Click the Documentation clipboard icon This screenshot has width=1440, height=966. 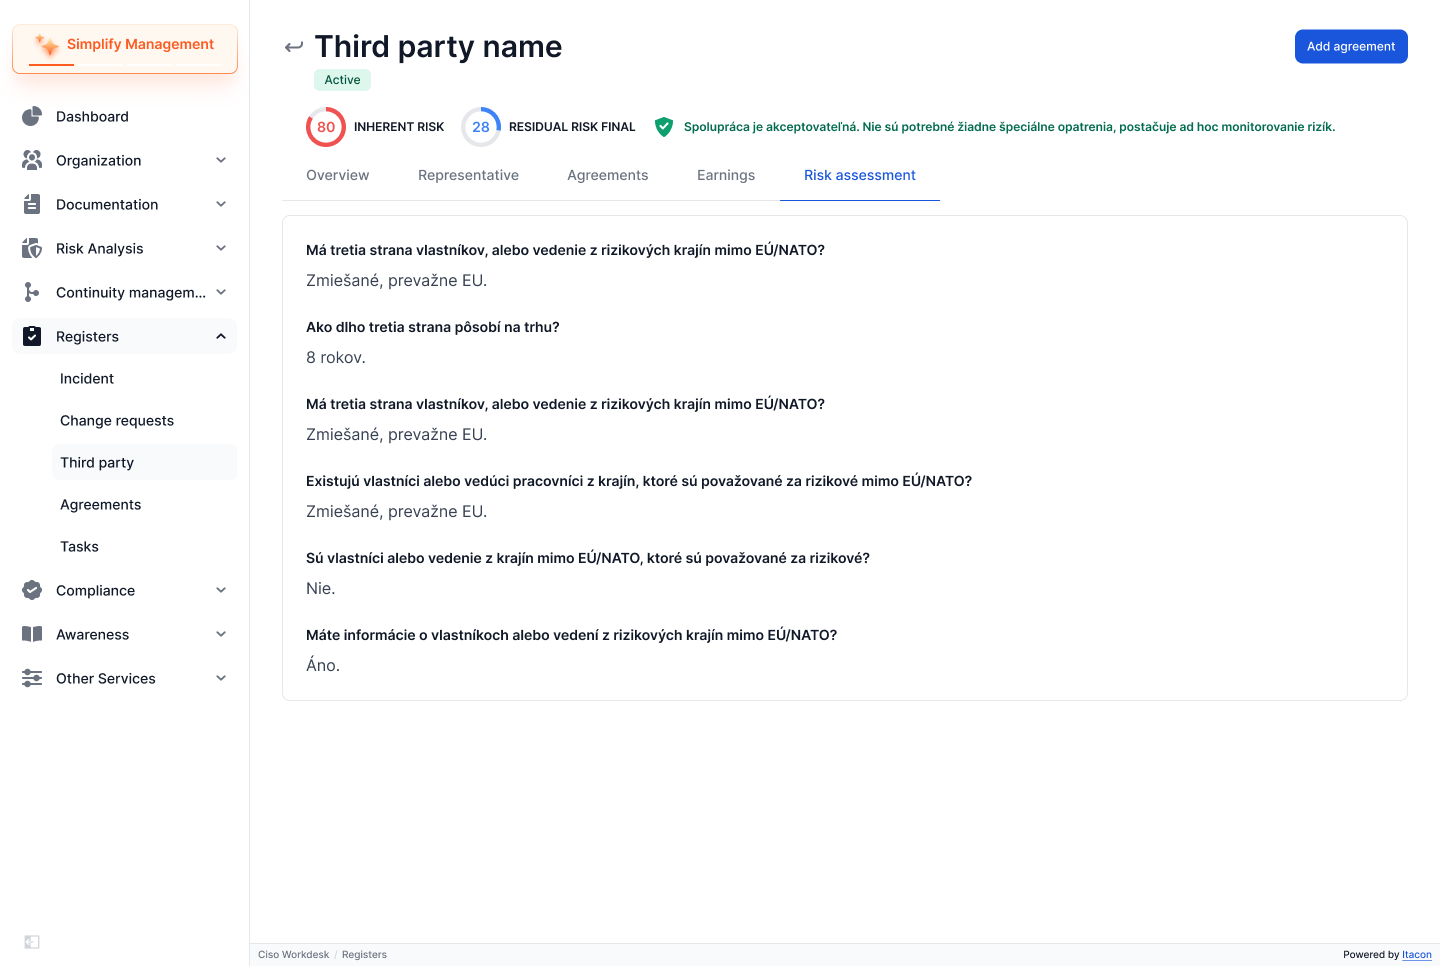pyautogui.click(x=32, y=204)
